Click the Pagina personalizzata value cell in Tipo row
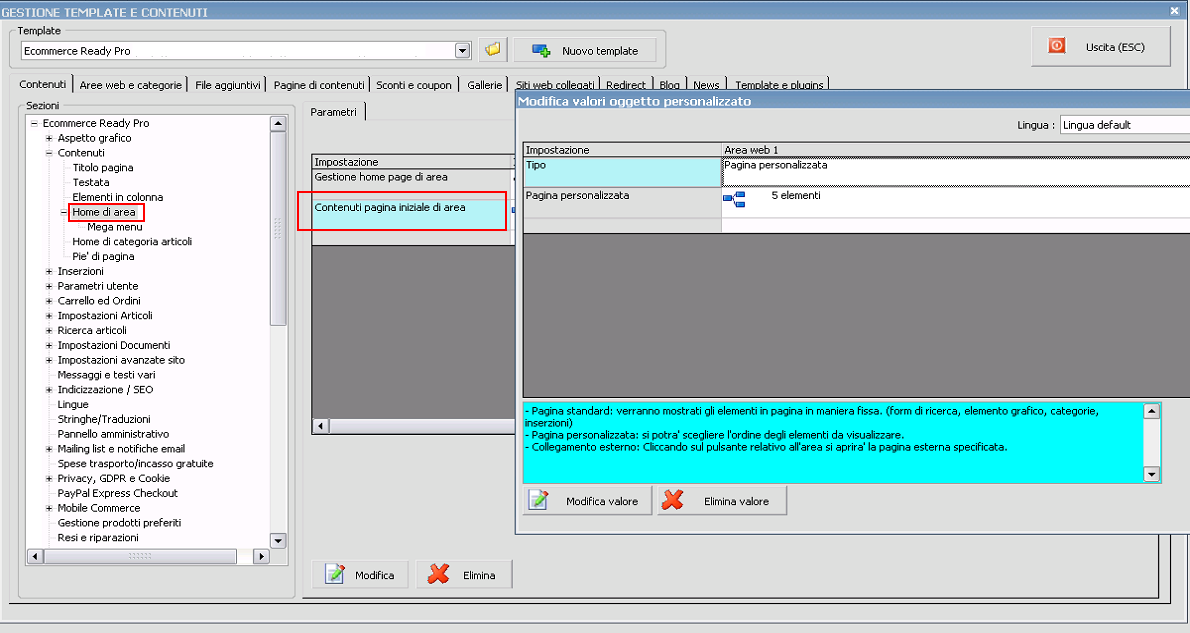Image resolution: width=1190 pixels, height=633 pixels. coord(955,172)
